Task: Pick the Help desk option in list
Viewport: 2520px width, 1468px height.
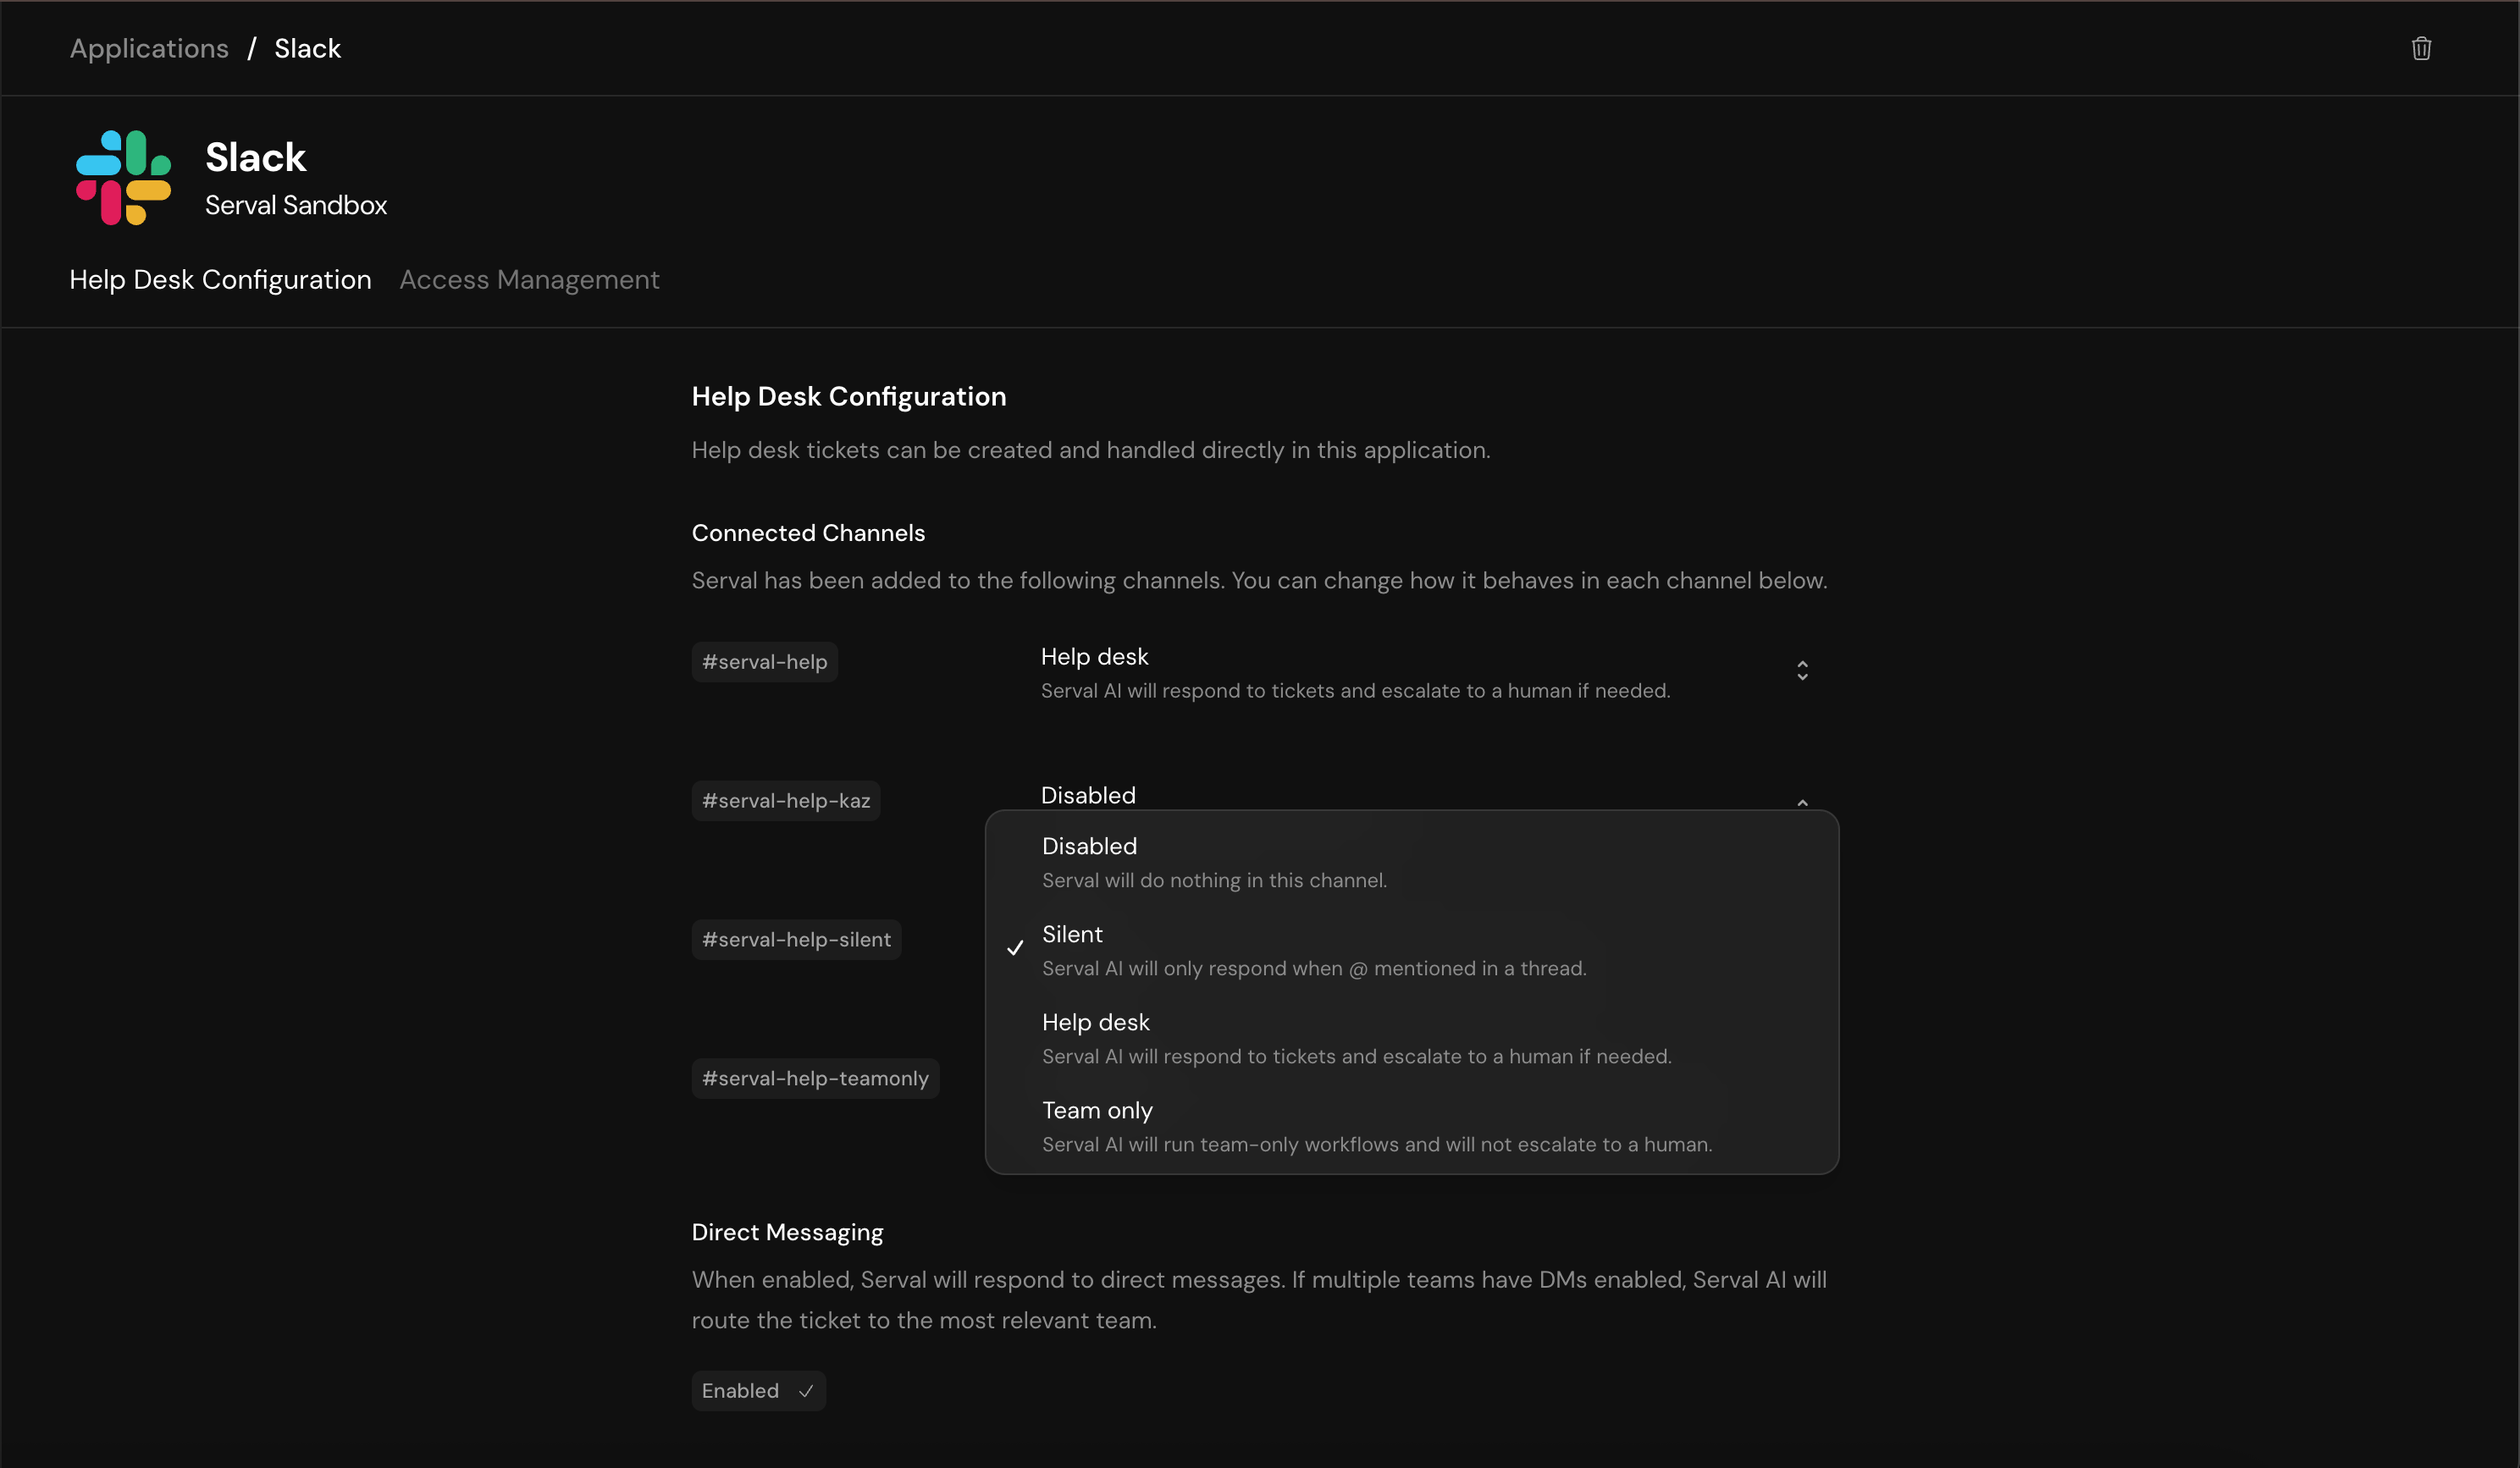Action: tap(1411, 1038)
